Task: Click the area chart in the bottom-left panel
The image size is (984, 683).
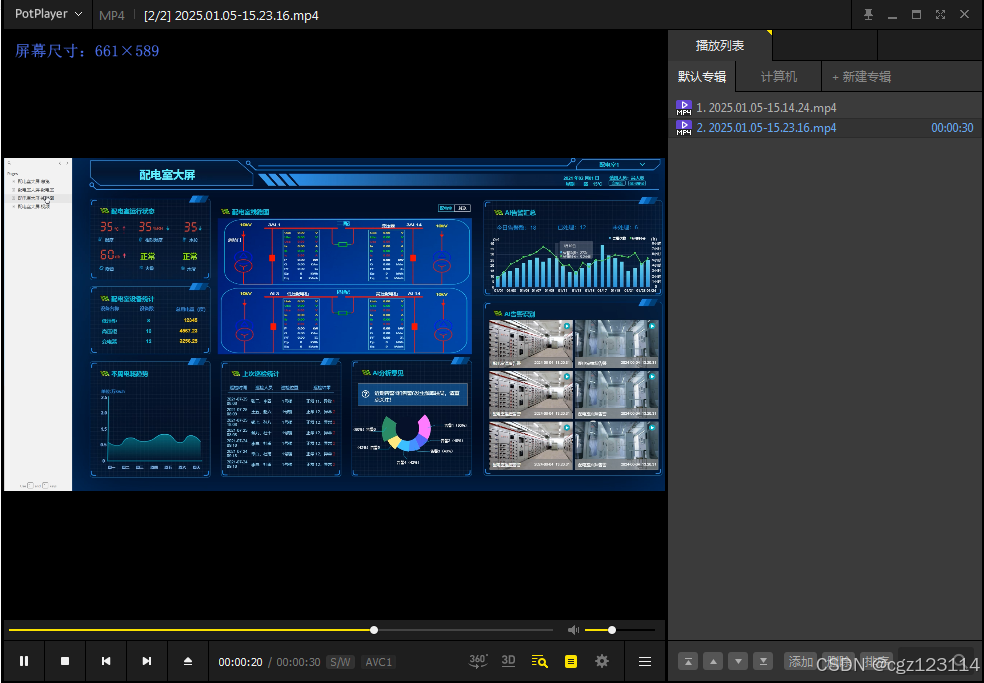Action: pyautogui.click(x=154, y=447)
